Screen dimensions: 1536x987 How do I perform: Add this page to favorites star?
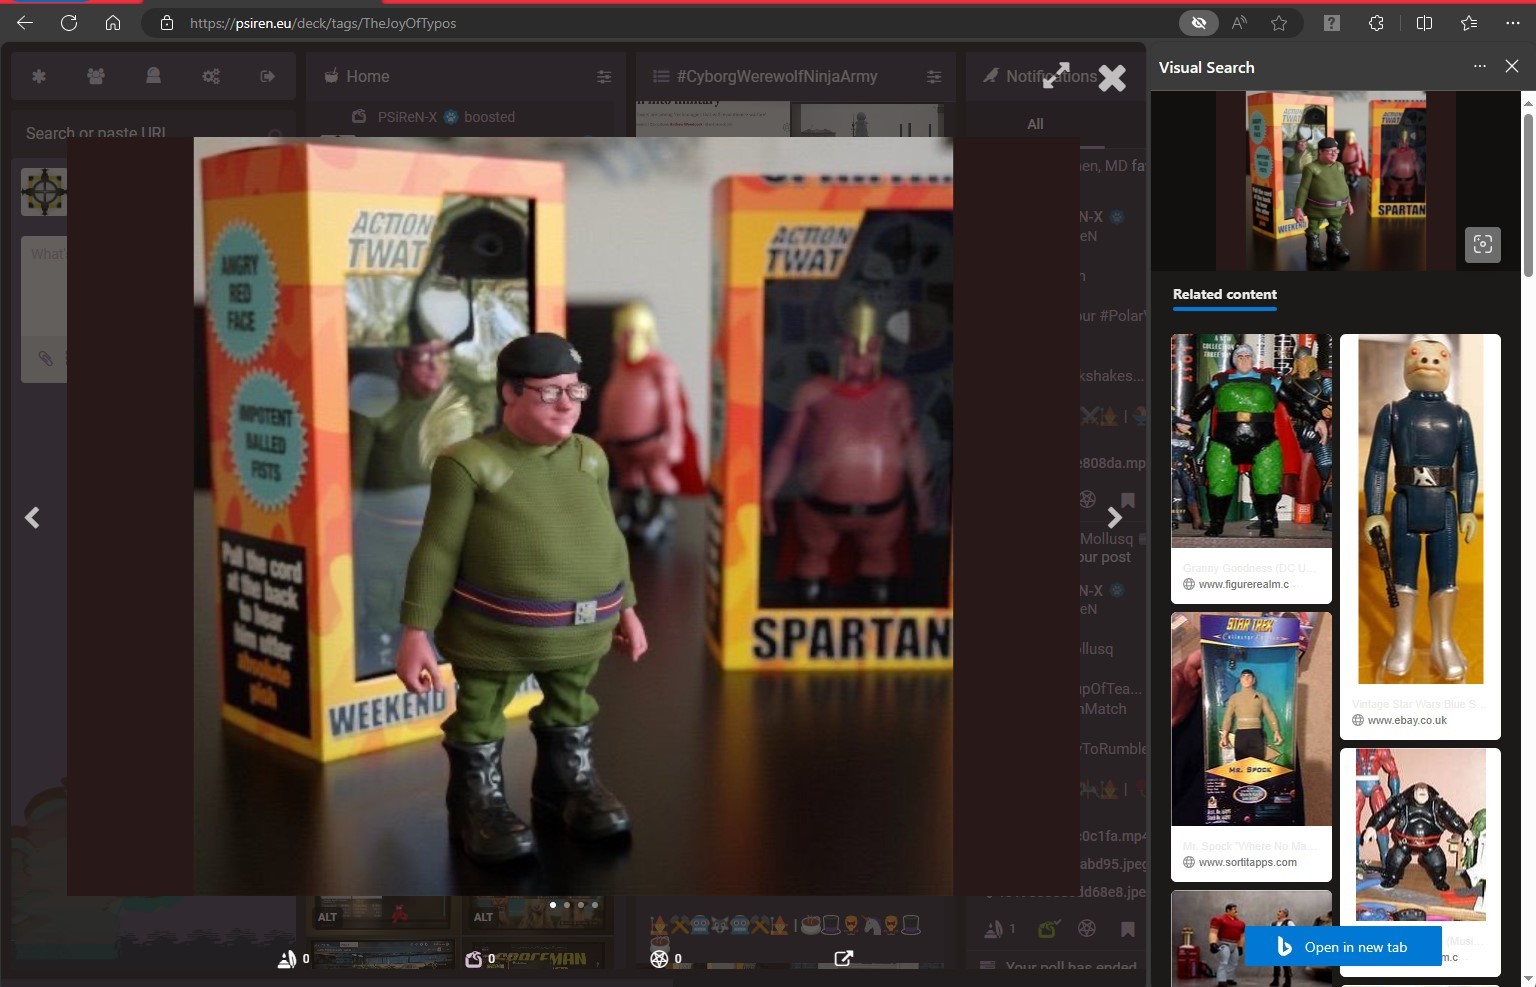point(1279,23)
